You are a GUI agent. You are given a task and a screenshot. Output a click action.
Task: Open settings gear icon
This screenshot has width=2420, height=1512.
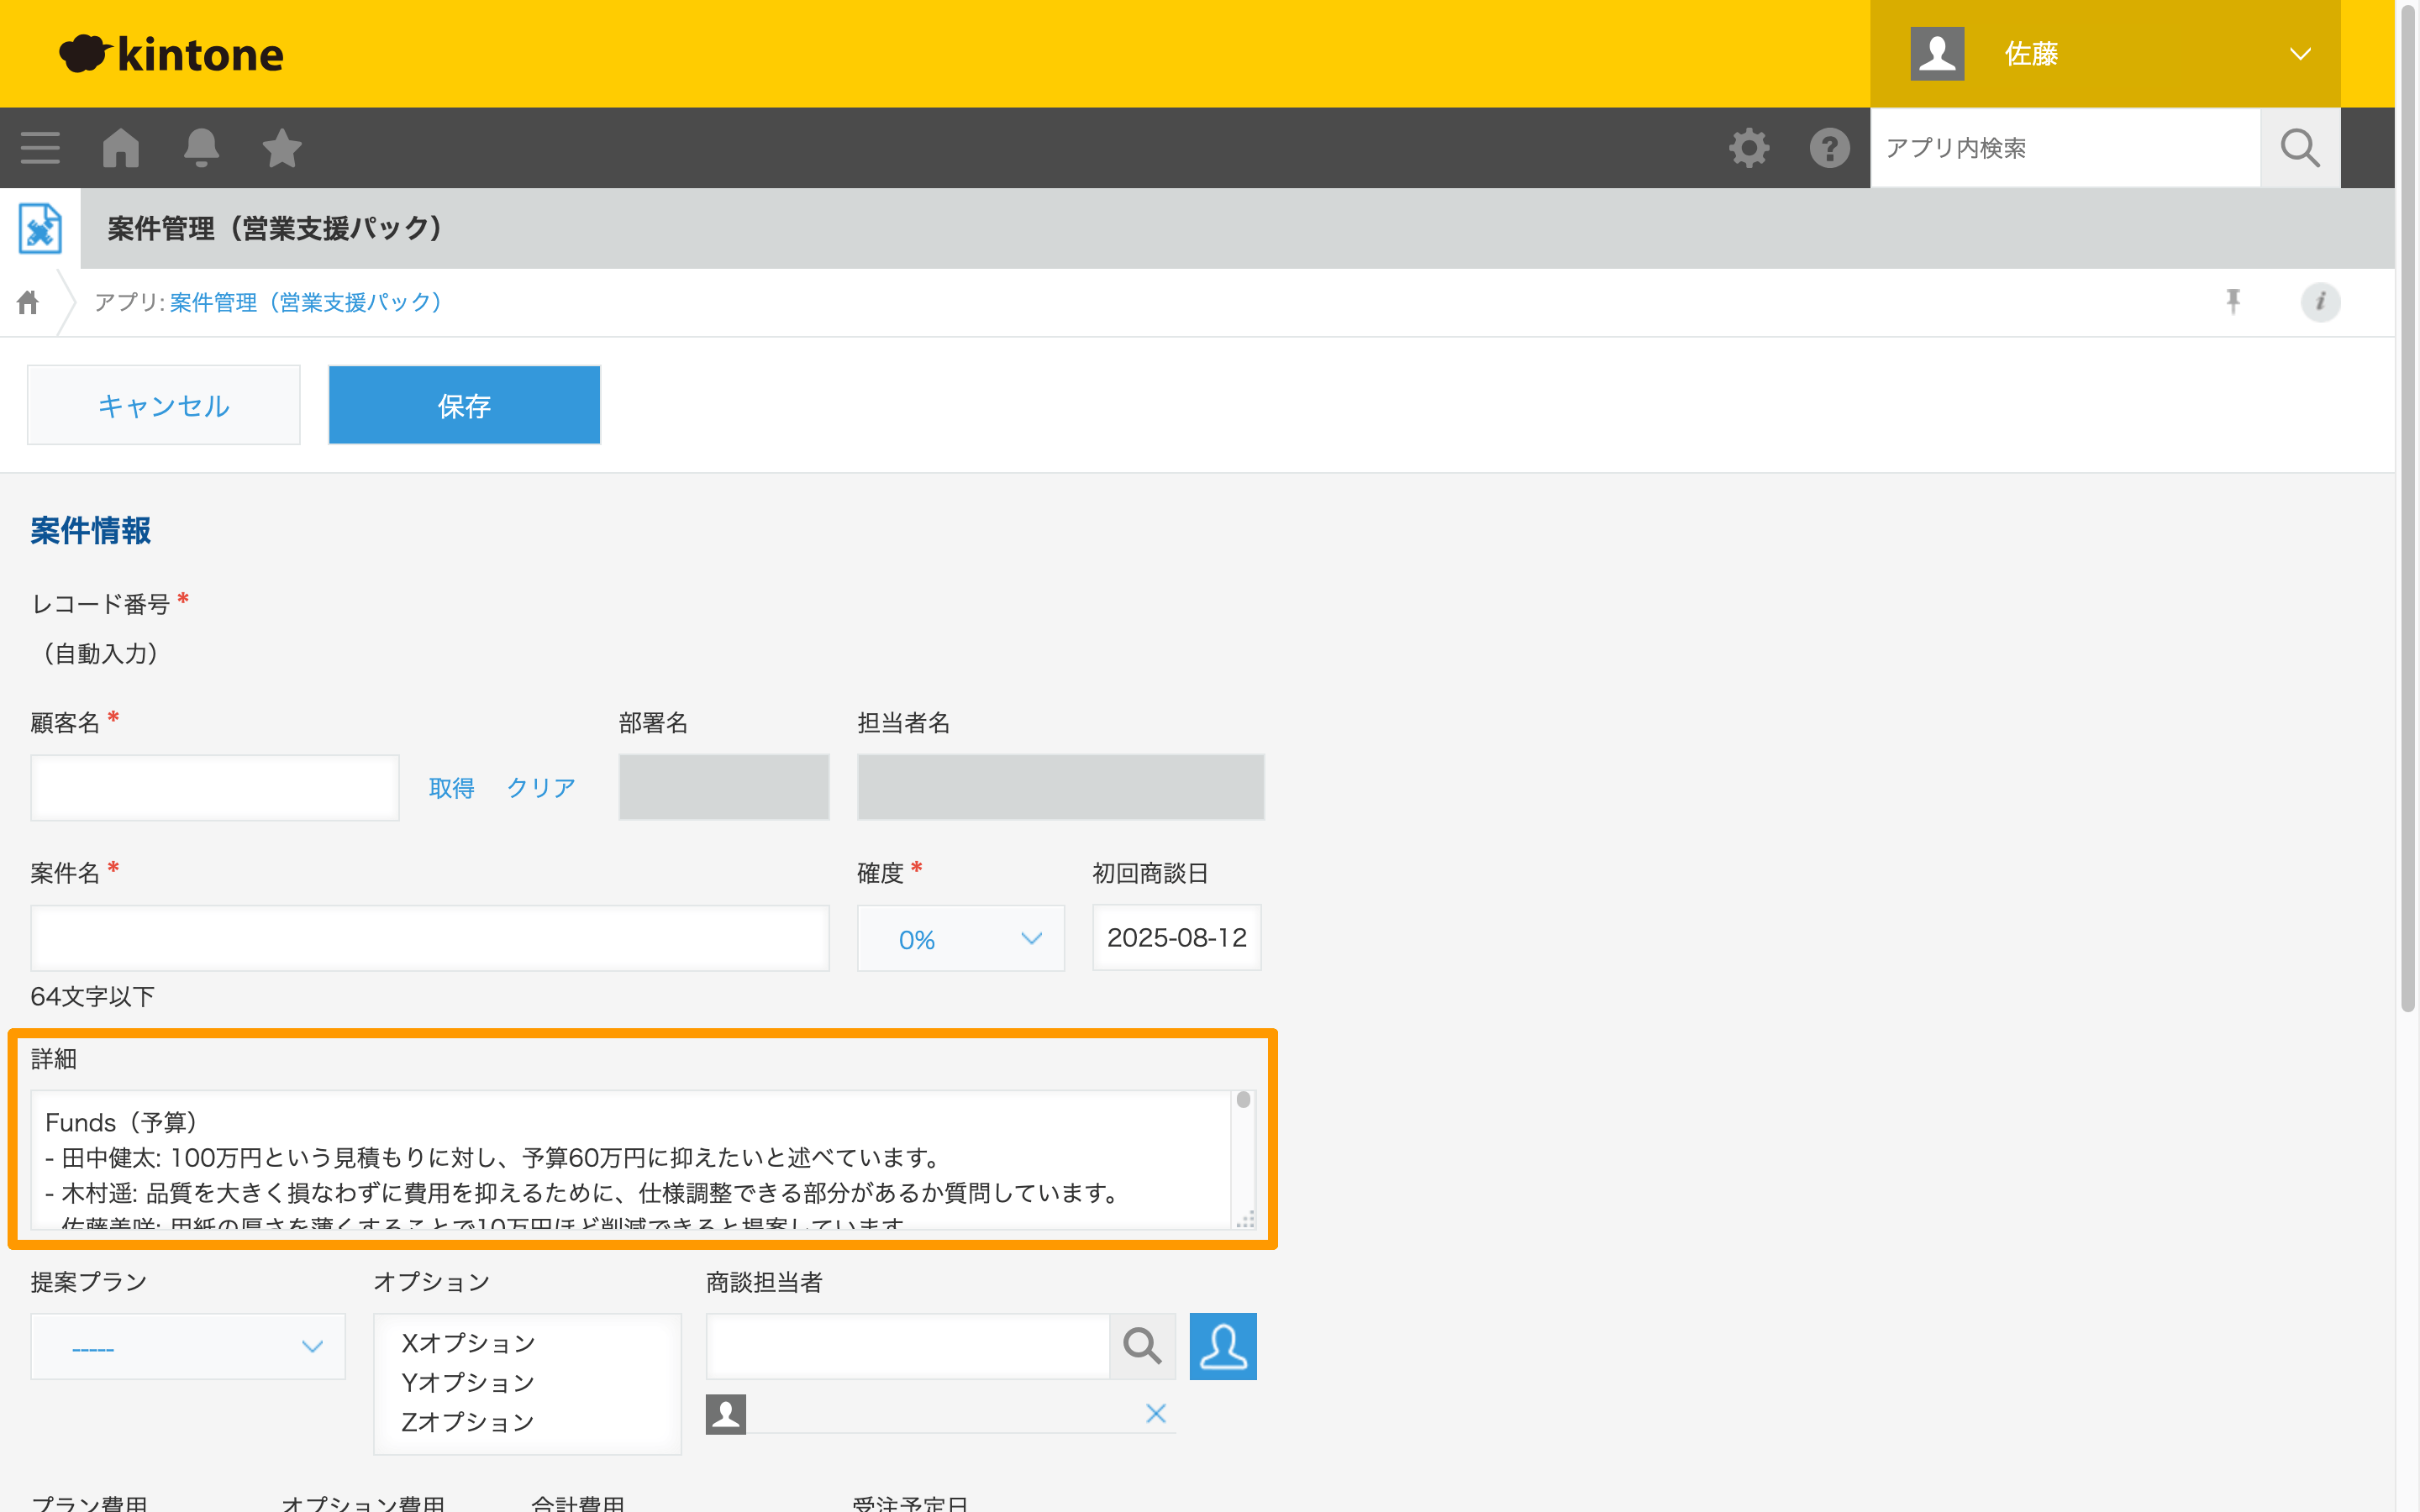(x=1749, y=148)
